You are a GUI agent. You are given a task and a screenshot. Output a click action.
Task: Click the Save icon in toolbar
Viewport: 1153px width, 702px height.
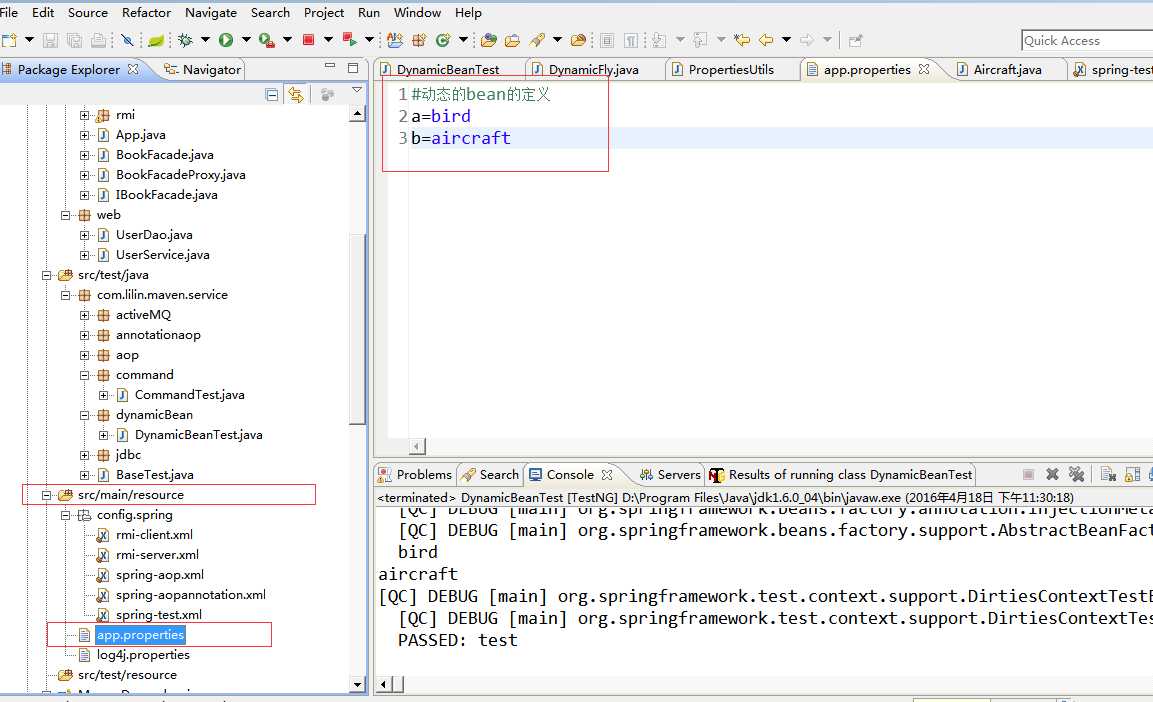(x=50, y=40)
